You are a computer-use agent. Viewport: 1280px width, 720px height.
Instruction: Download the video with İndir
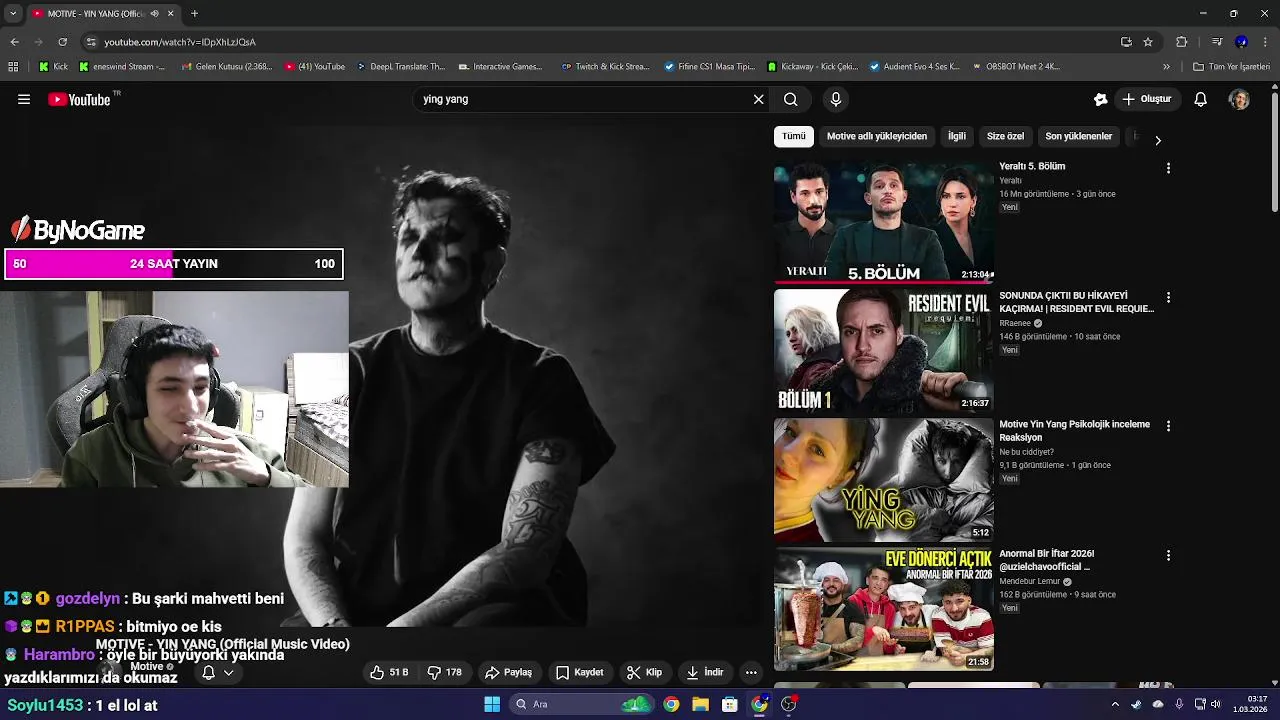(x=704, y=672)
